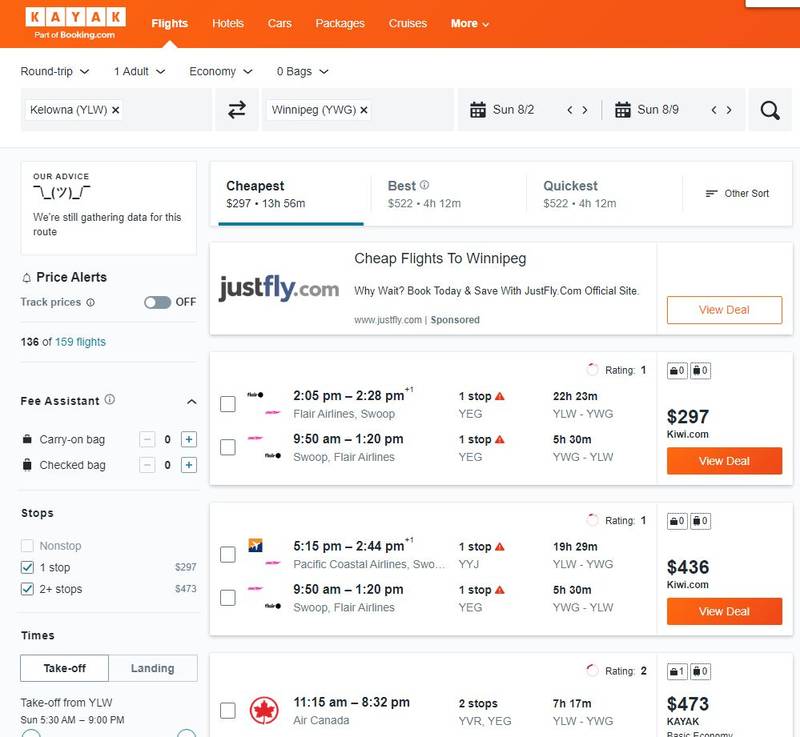Image resolution: width=800 pixels, height=737 pixels.
Task: Click the Price Alerts bell icon
Action: coord(27,278)
